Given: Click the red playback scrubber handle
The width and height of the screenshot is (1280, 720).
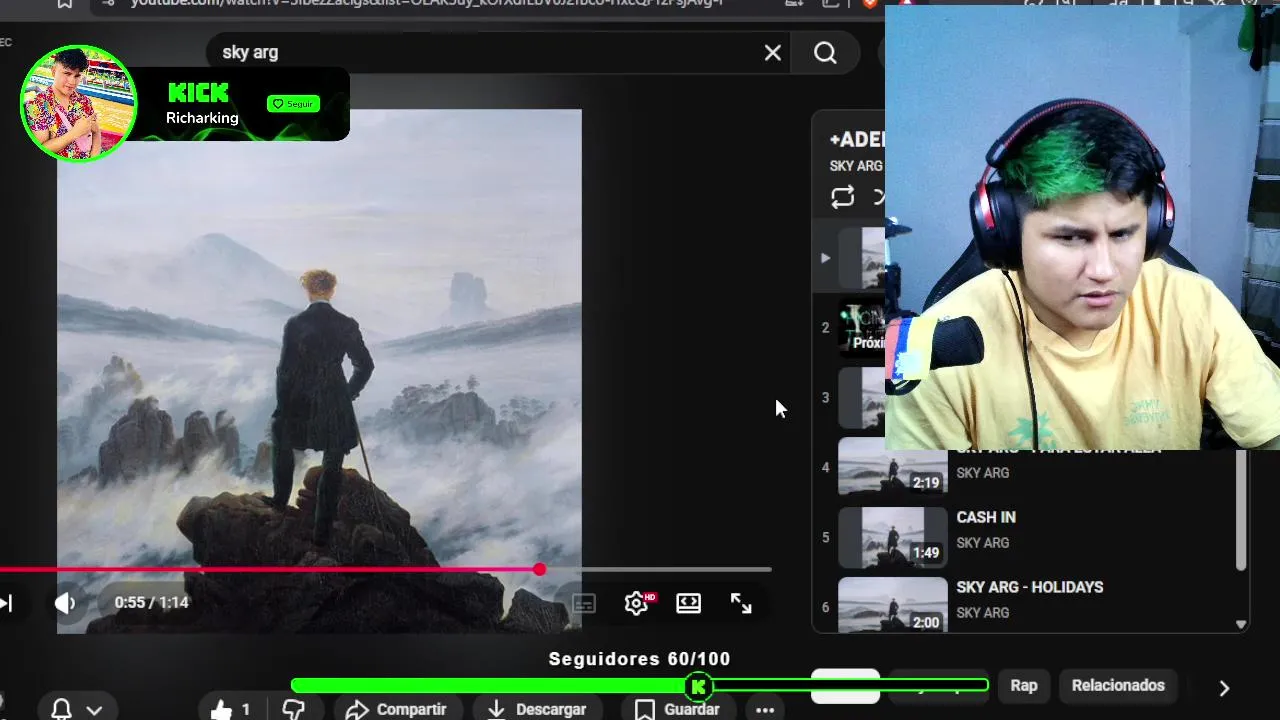Looking at the screenshot, I should tap(540, 569).
